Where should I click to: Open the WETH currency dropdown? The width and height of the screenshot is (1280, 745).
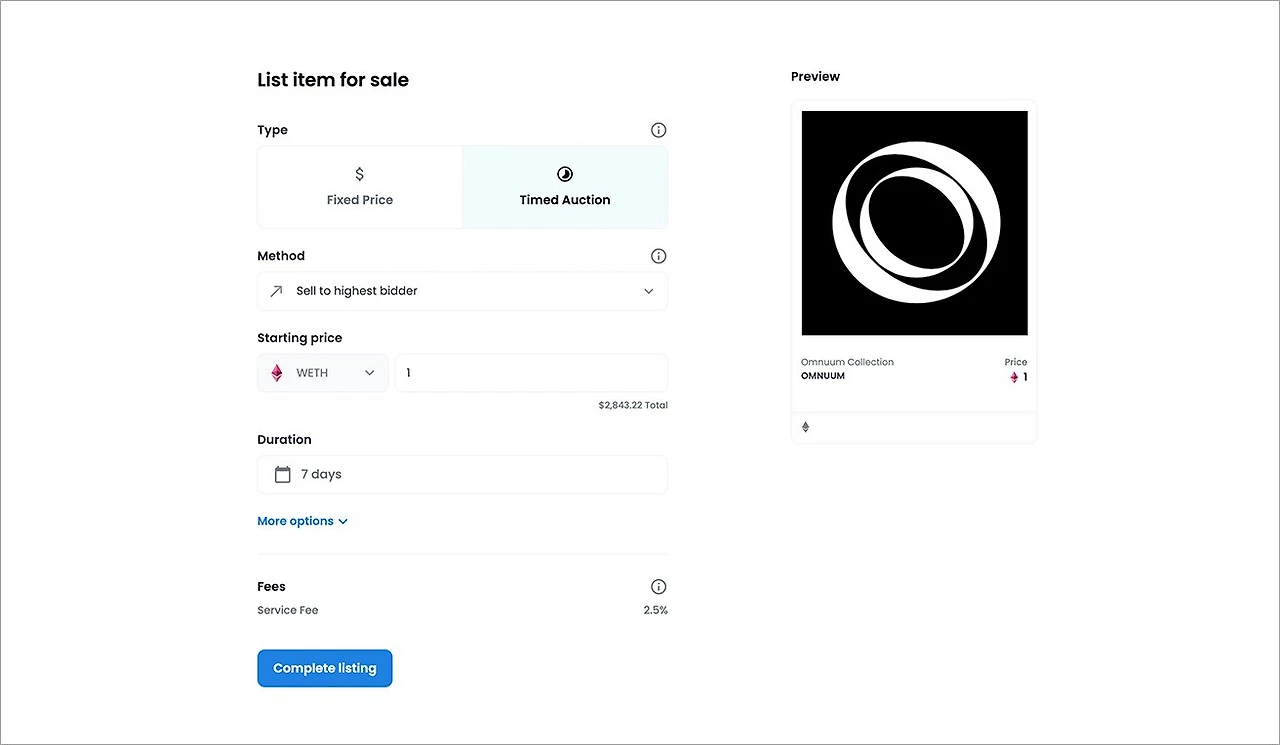point(323,373)
